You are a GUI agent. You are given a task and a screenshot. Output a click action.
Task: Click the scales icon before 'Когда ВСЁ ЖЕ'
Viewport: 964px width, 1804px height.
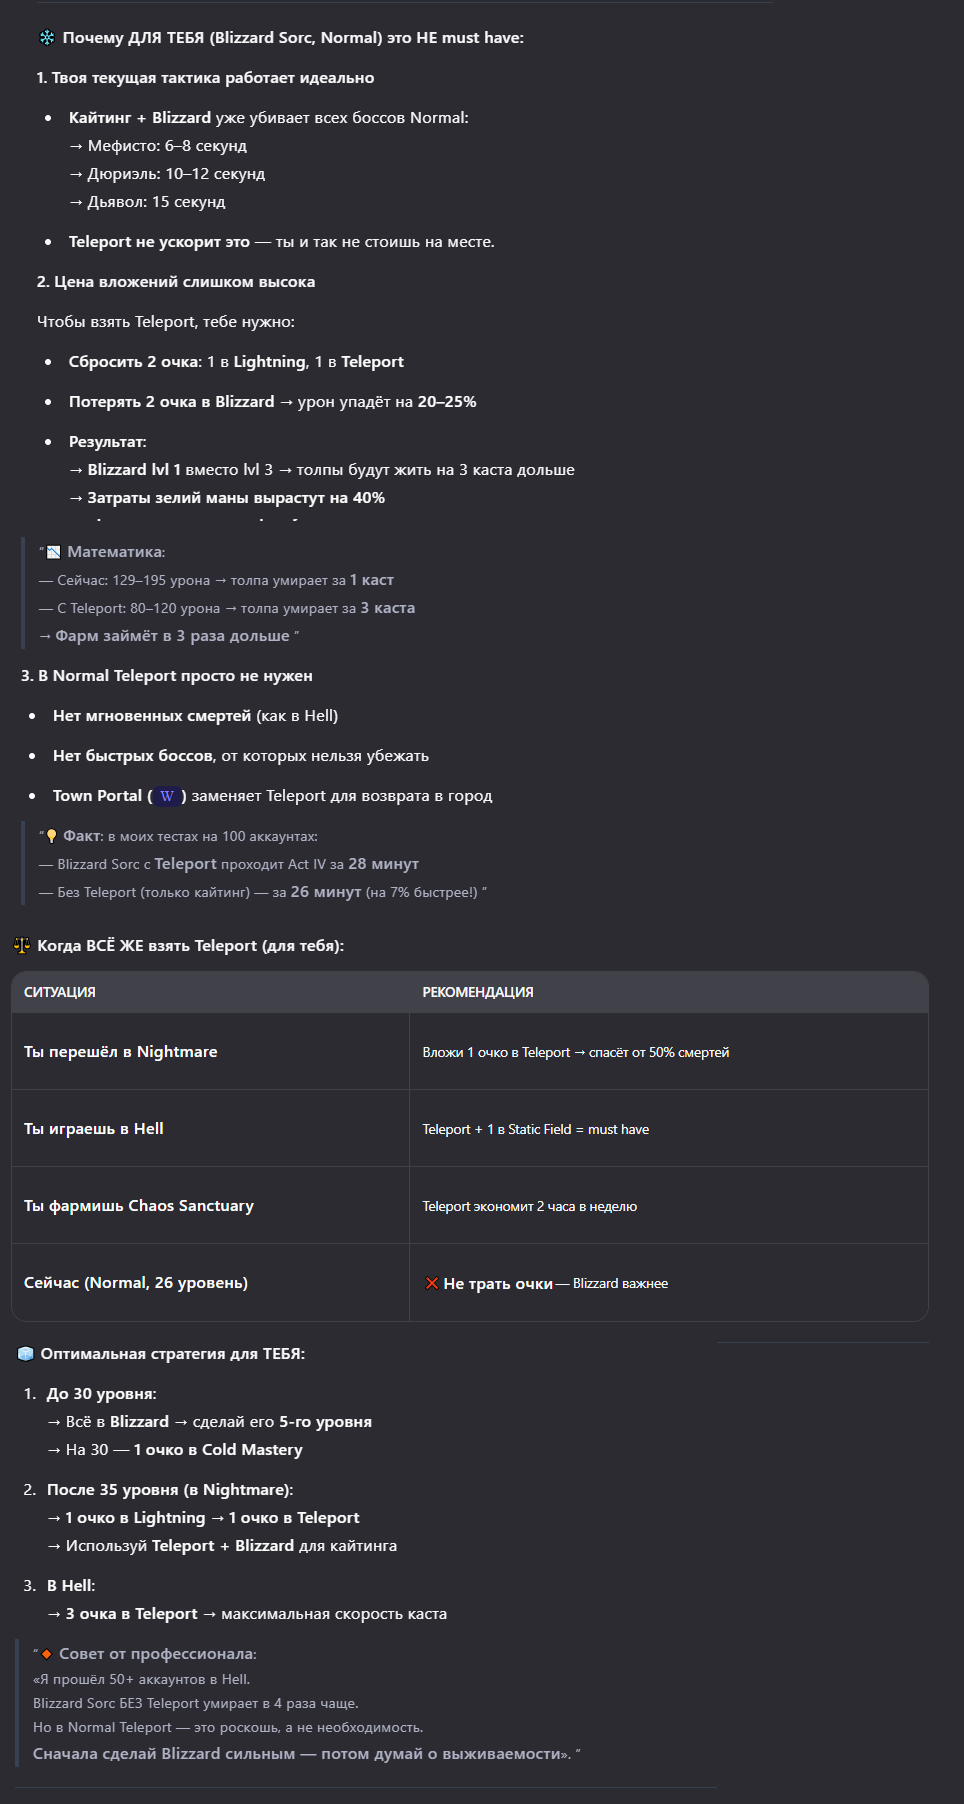(22, 945)
